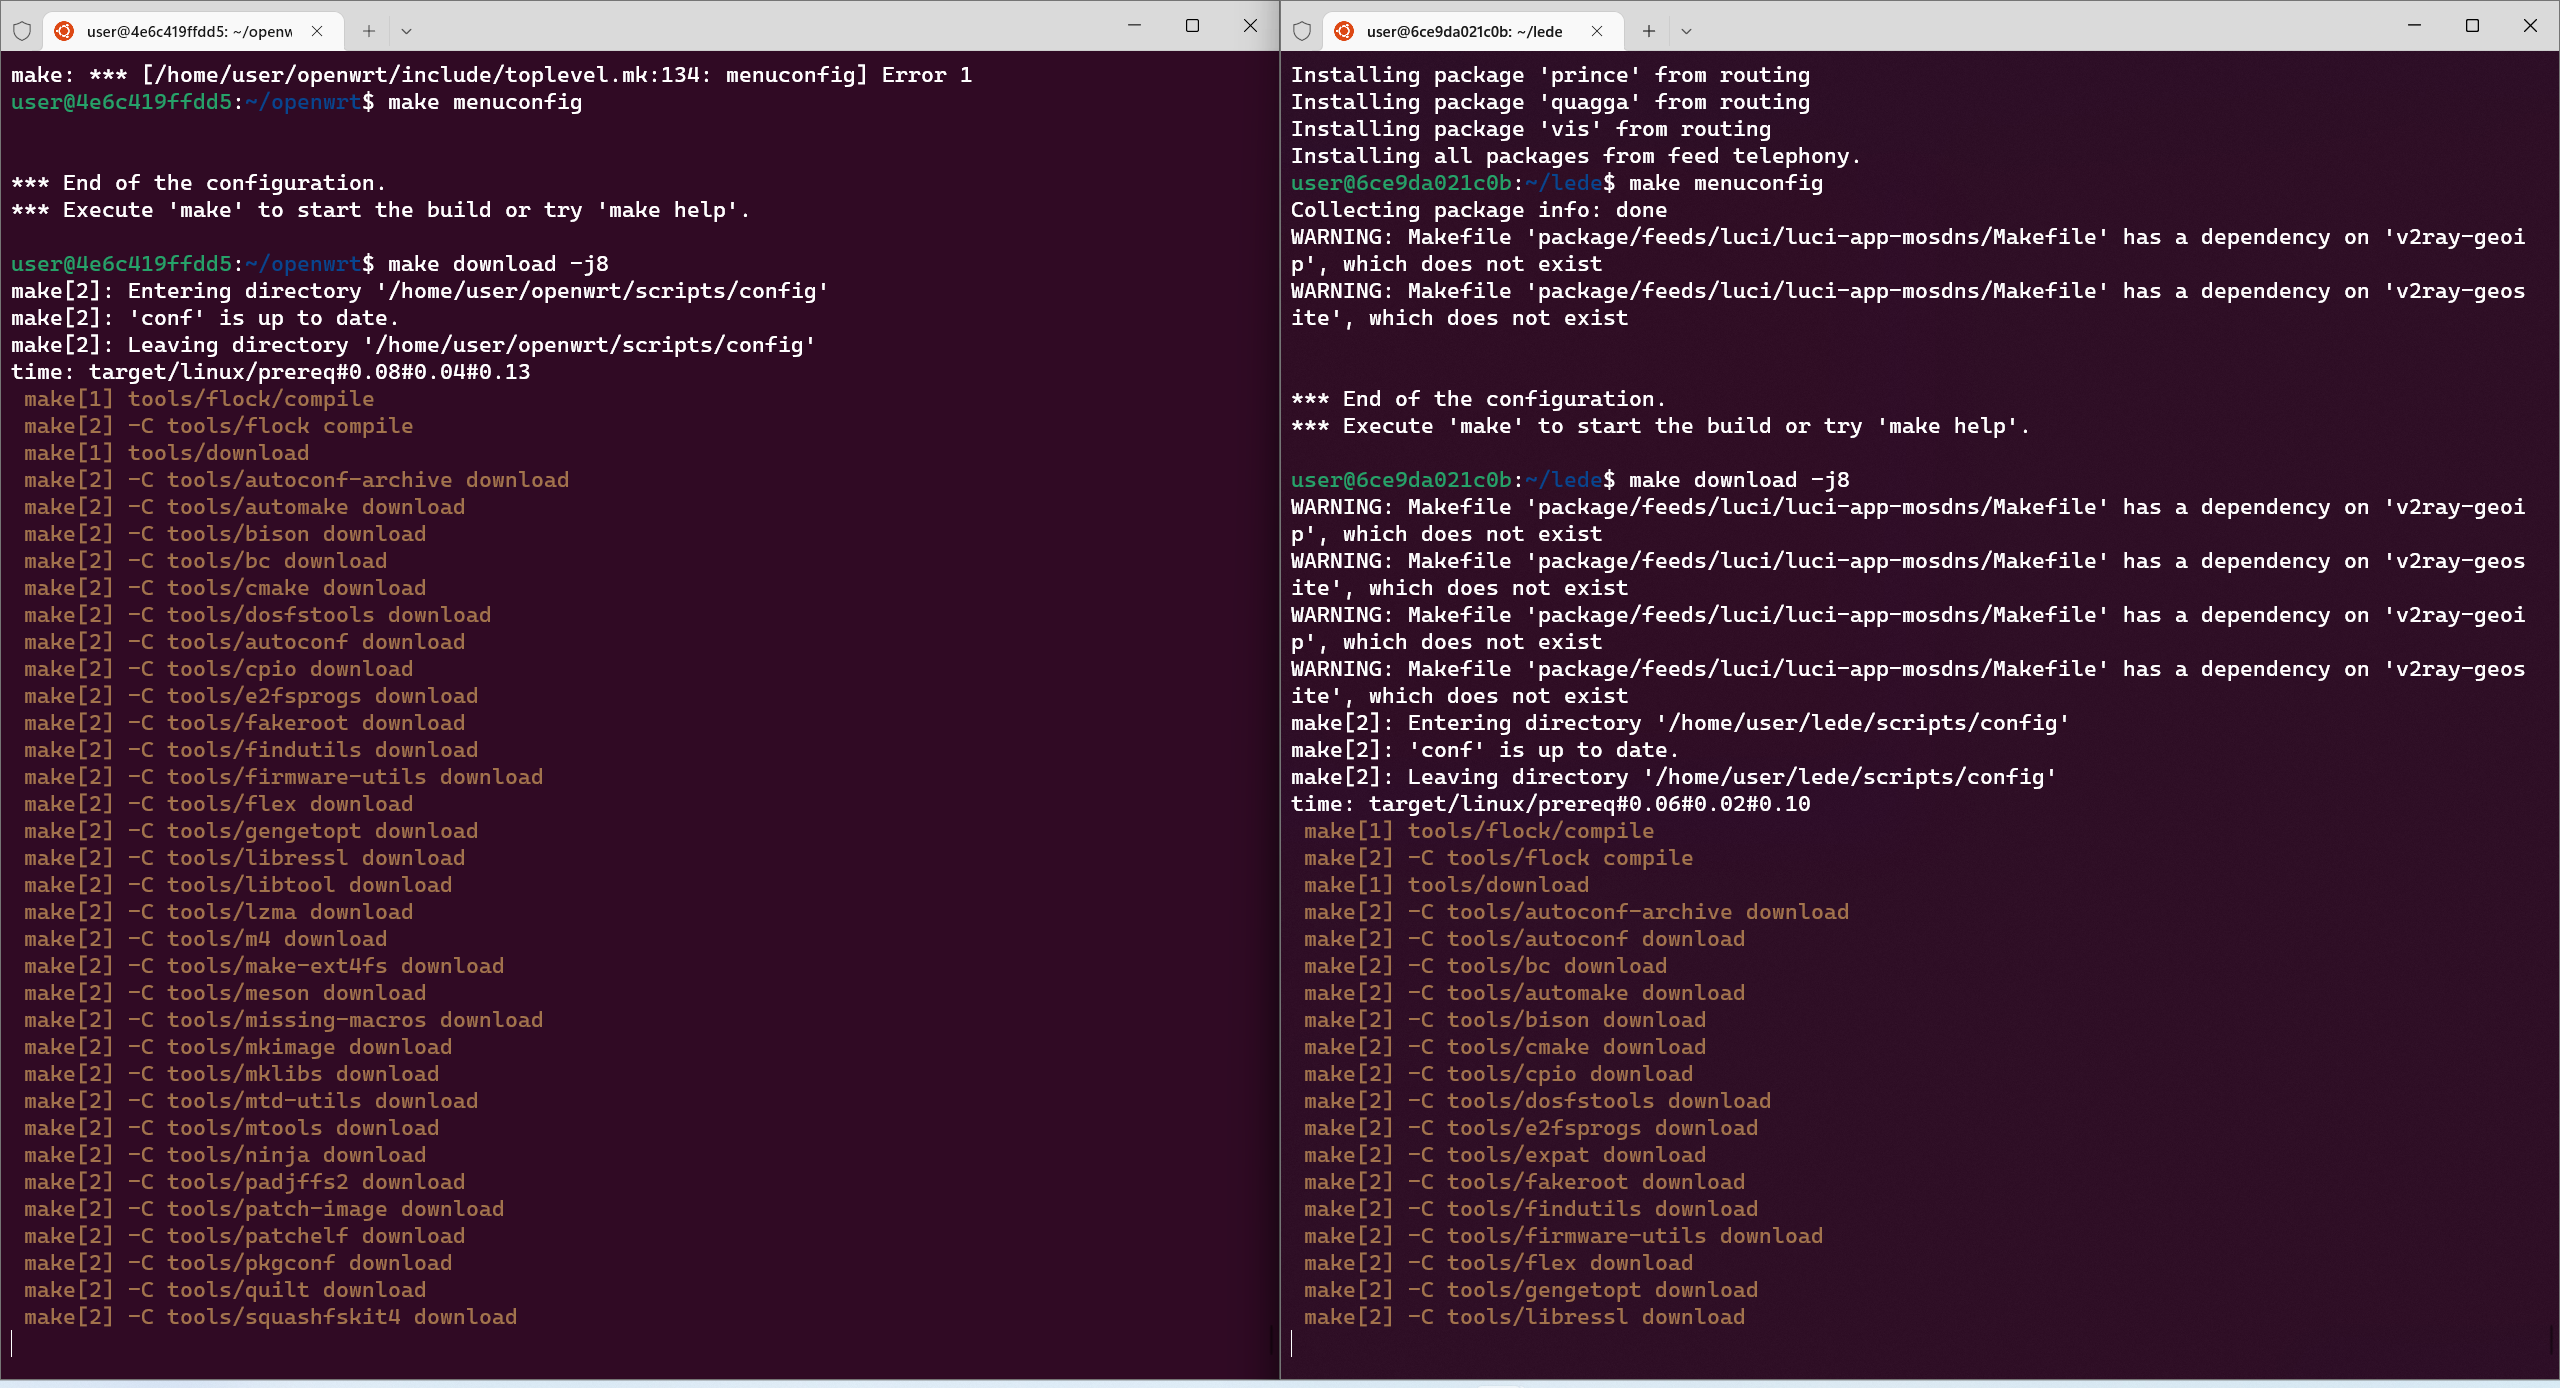Expand the profile dropdown in the left terminal window
Viewport: 2560px width, 1388px height.
click(x=406, y=31)
